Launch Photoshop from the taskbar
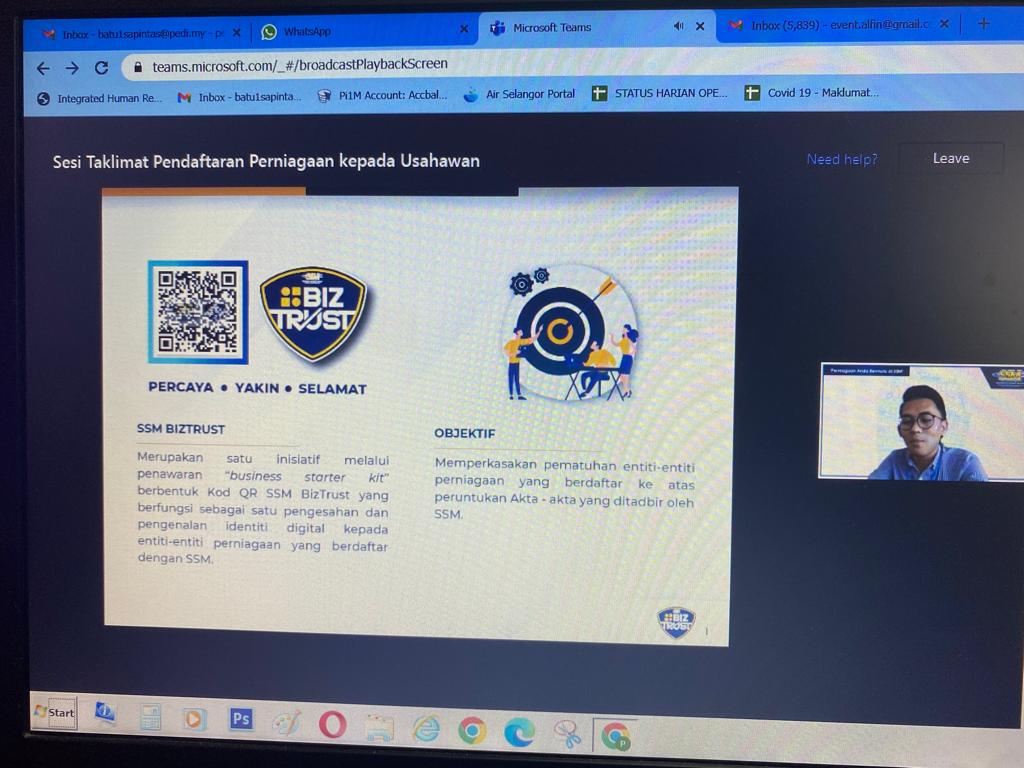The image size is (1024, 768). pos(240,718)
